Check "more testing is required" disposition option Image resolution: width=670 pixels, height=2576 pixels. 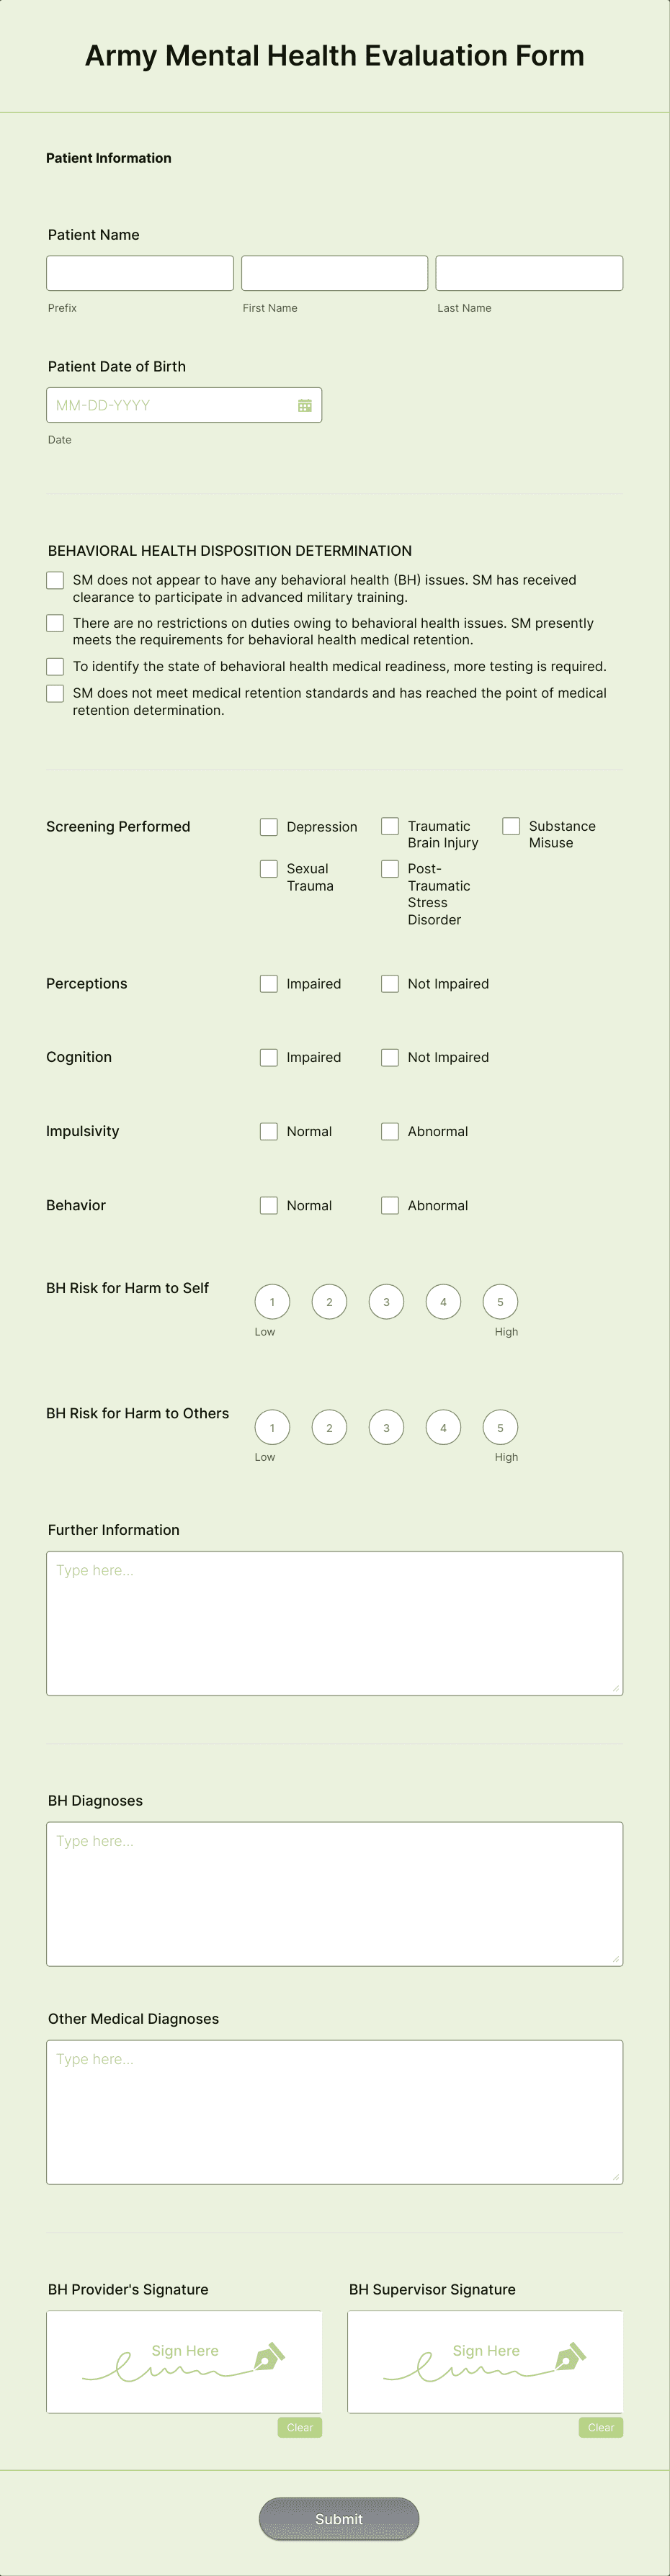(55, 666)
